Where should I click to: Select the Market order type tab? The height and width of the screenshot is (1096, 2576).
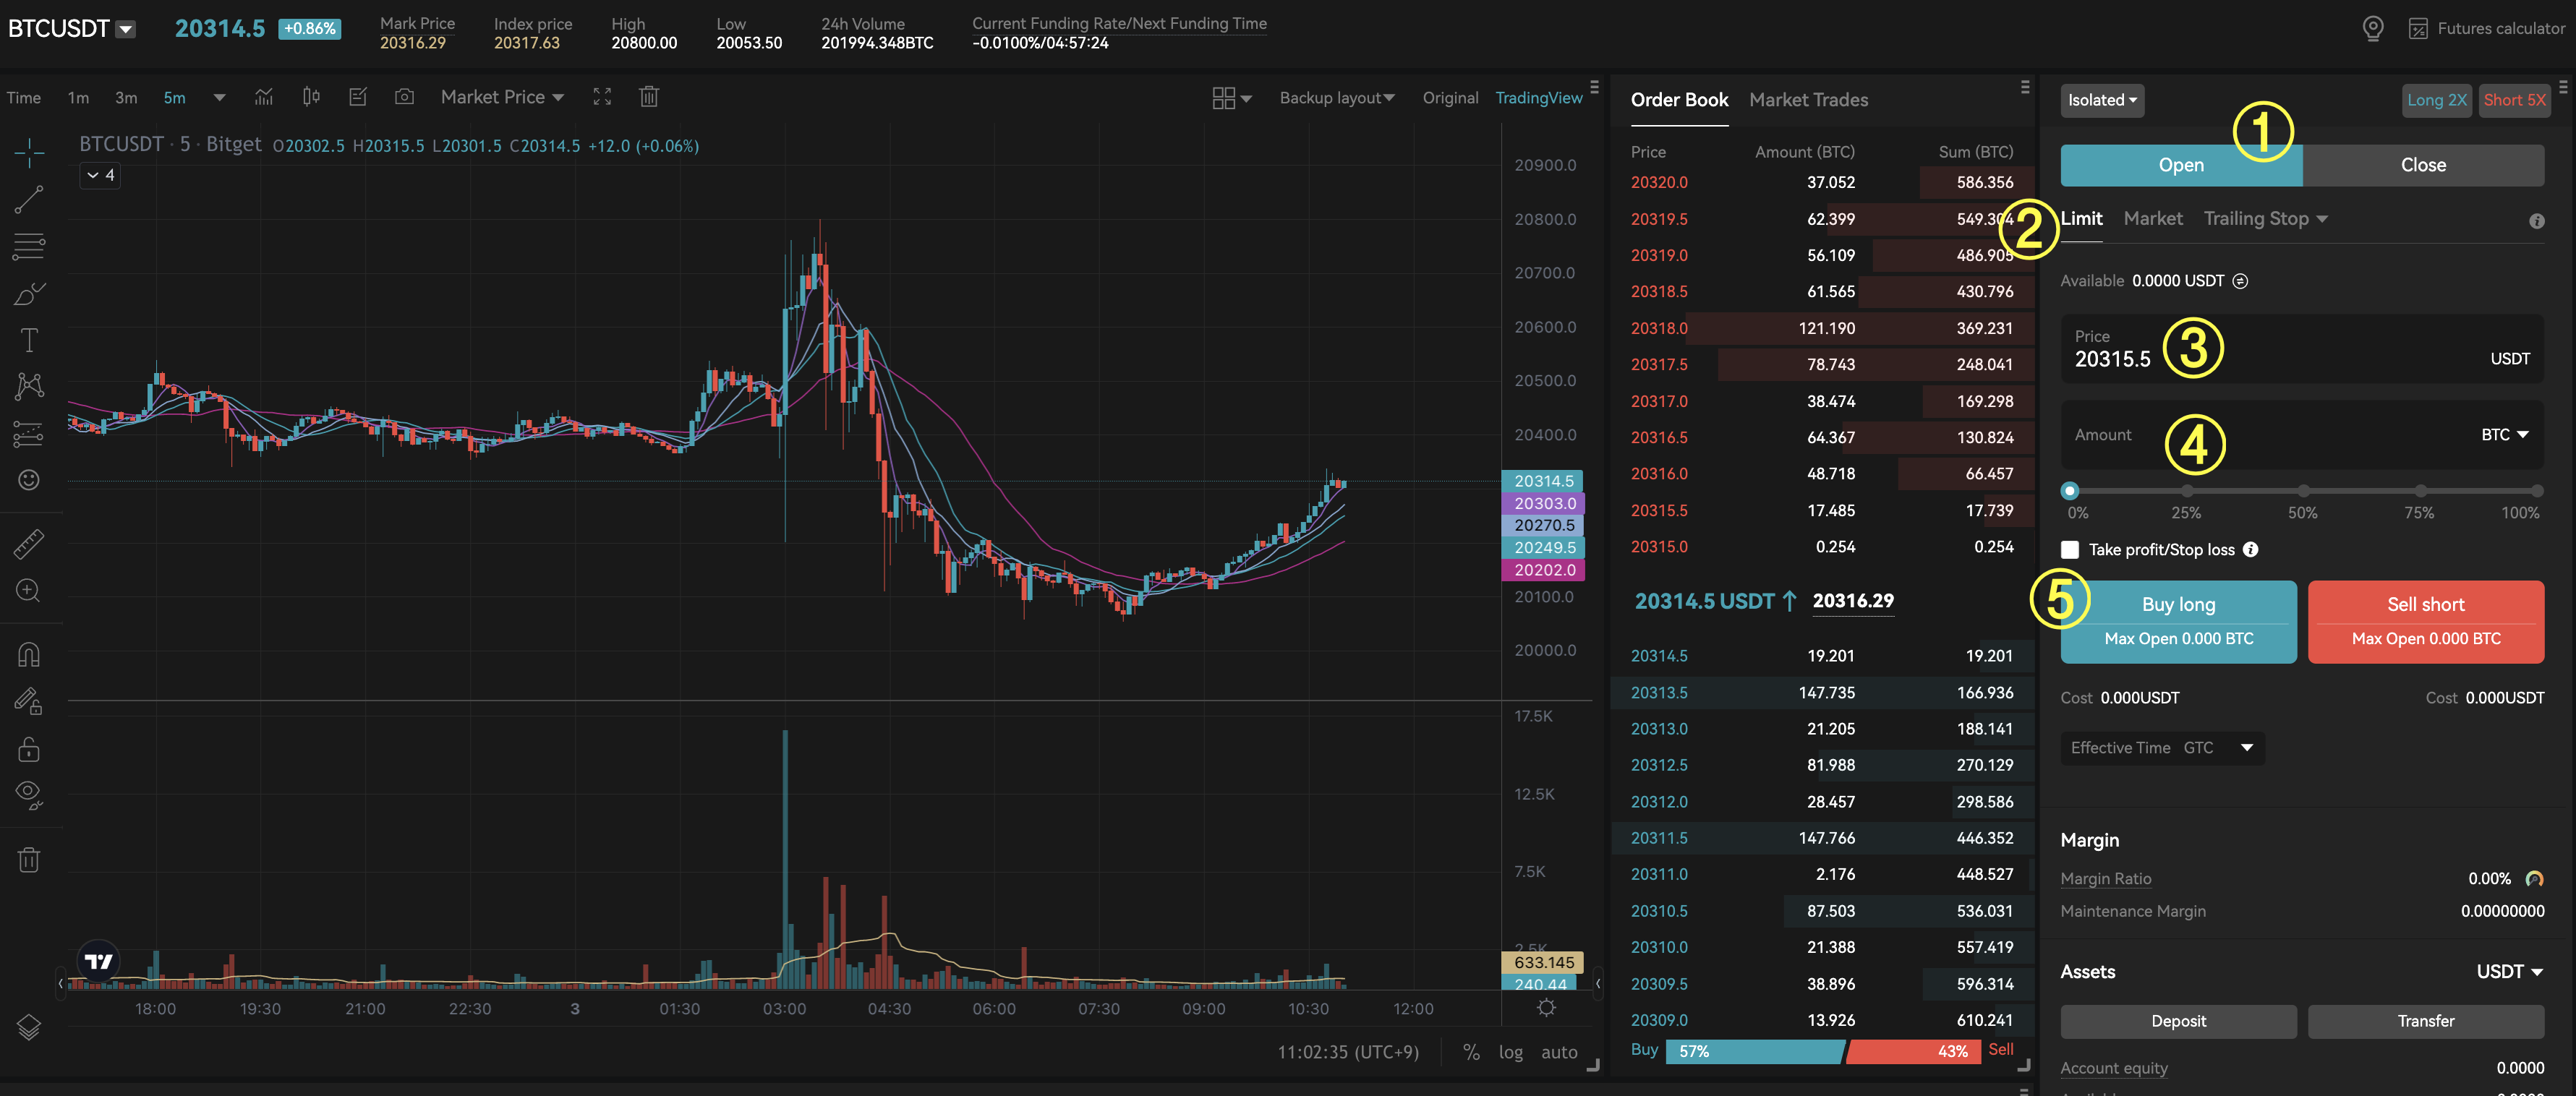2152,218
